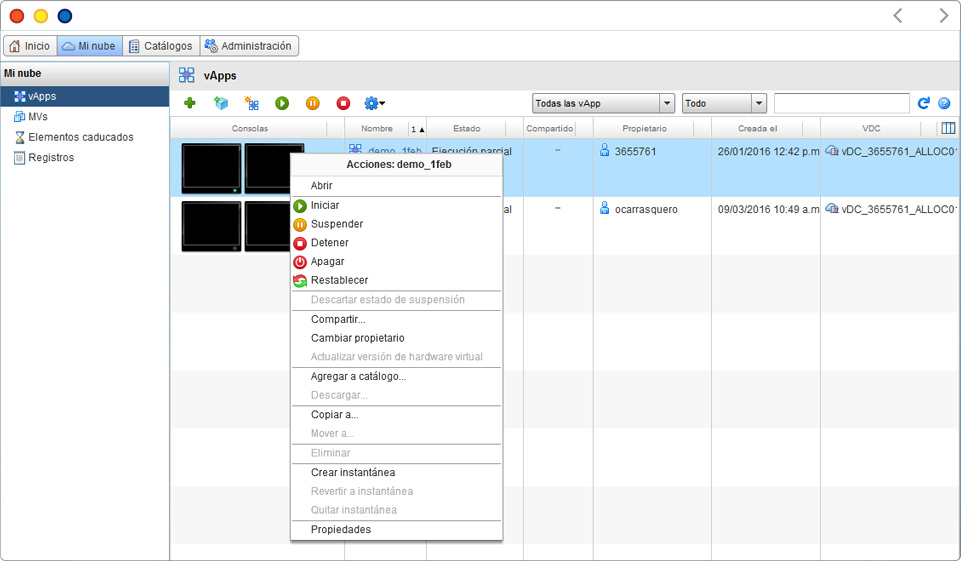Click the blue refresh icon

click(x=924, y=103)
